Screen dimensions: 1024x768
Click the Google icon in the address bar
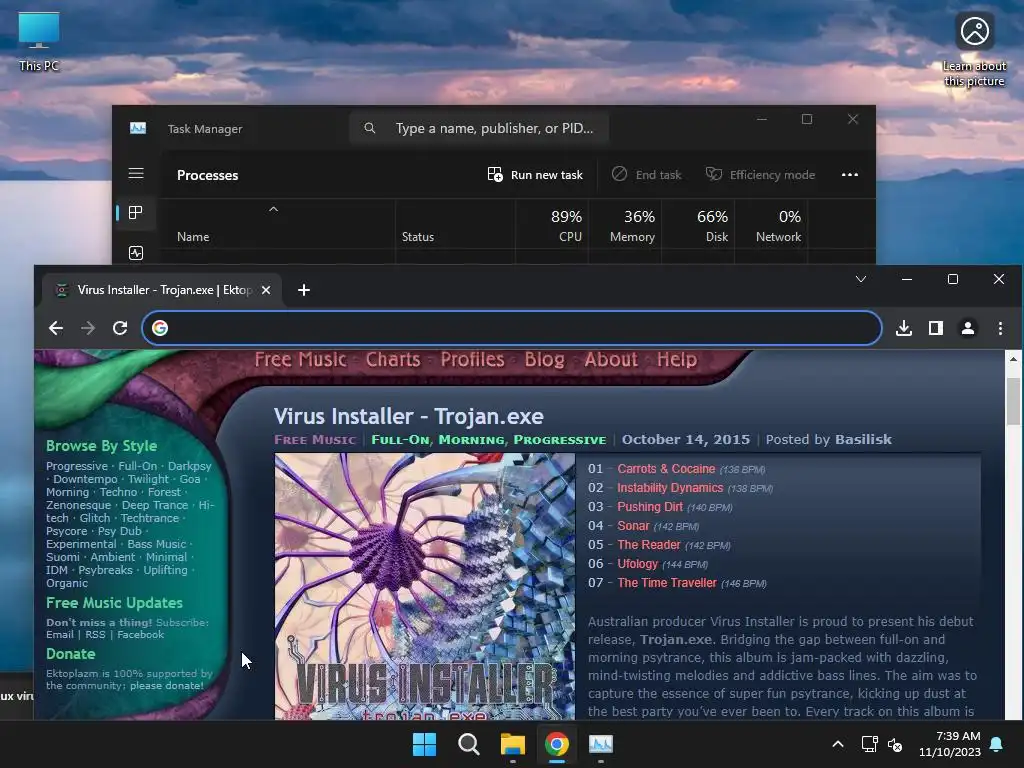pos(160,328)
